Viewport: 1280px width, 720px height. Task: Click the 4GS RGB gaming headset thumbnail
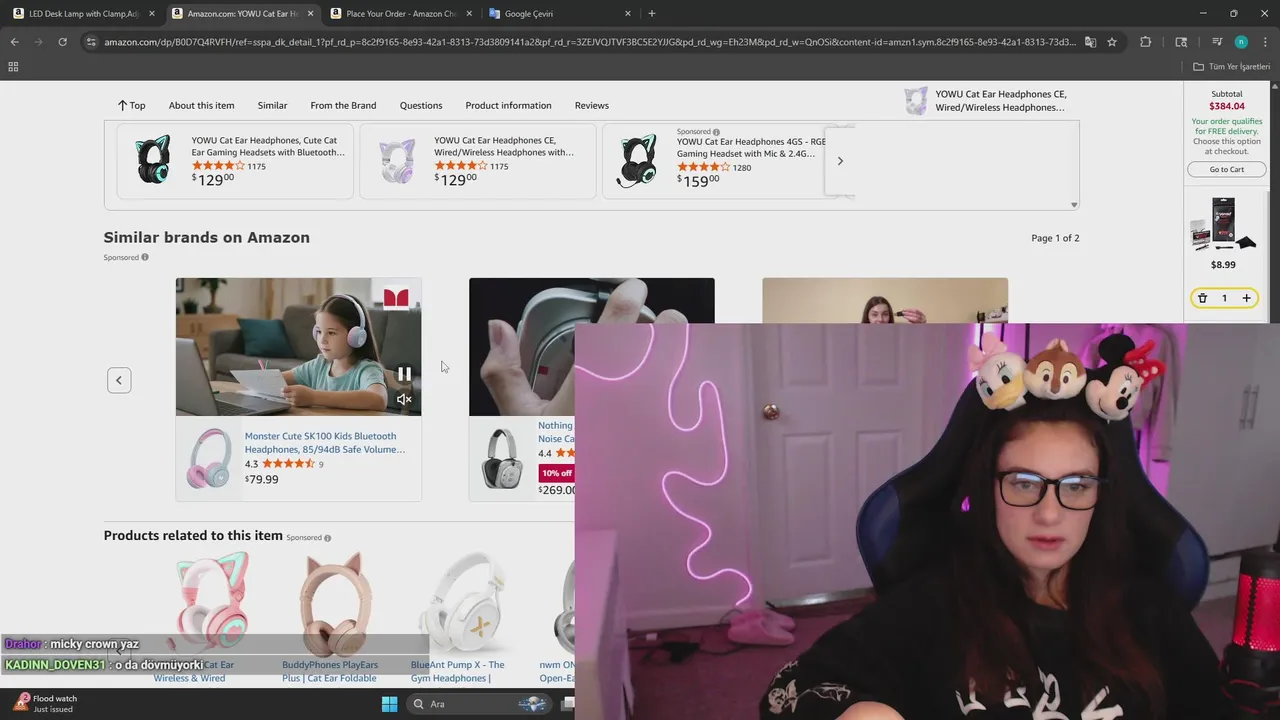(x=637, y=161)
